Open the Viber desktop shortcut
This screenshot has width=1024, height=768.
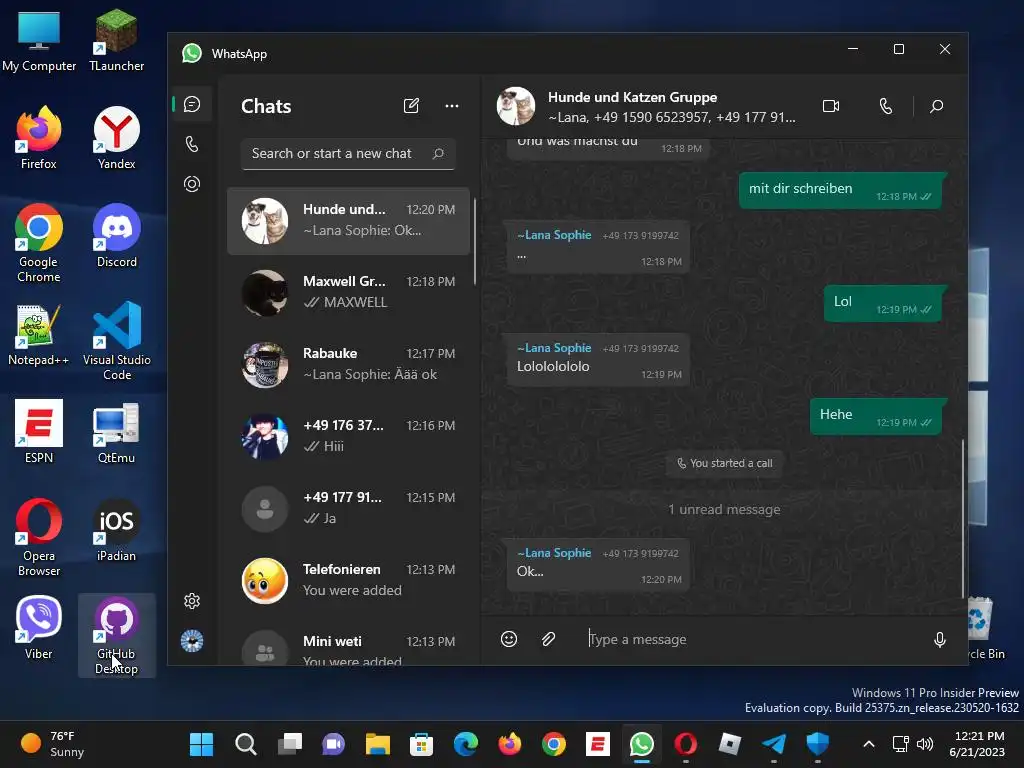point(39,628)
